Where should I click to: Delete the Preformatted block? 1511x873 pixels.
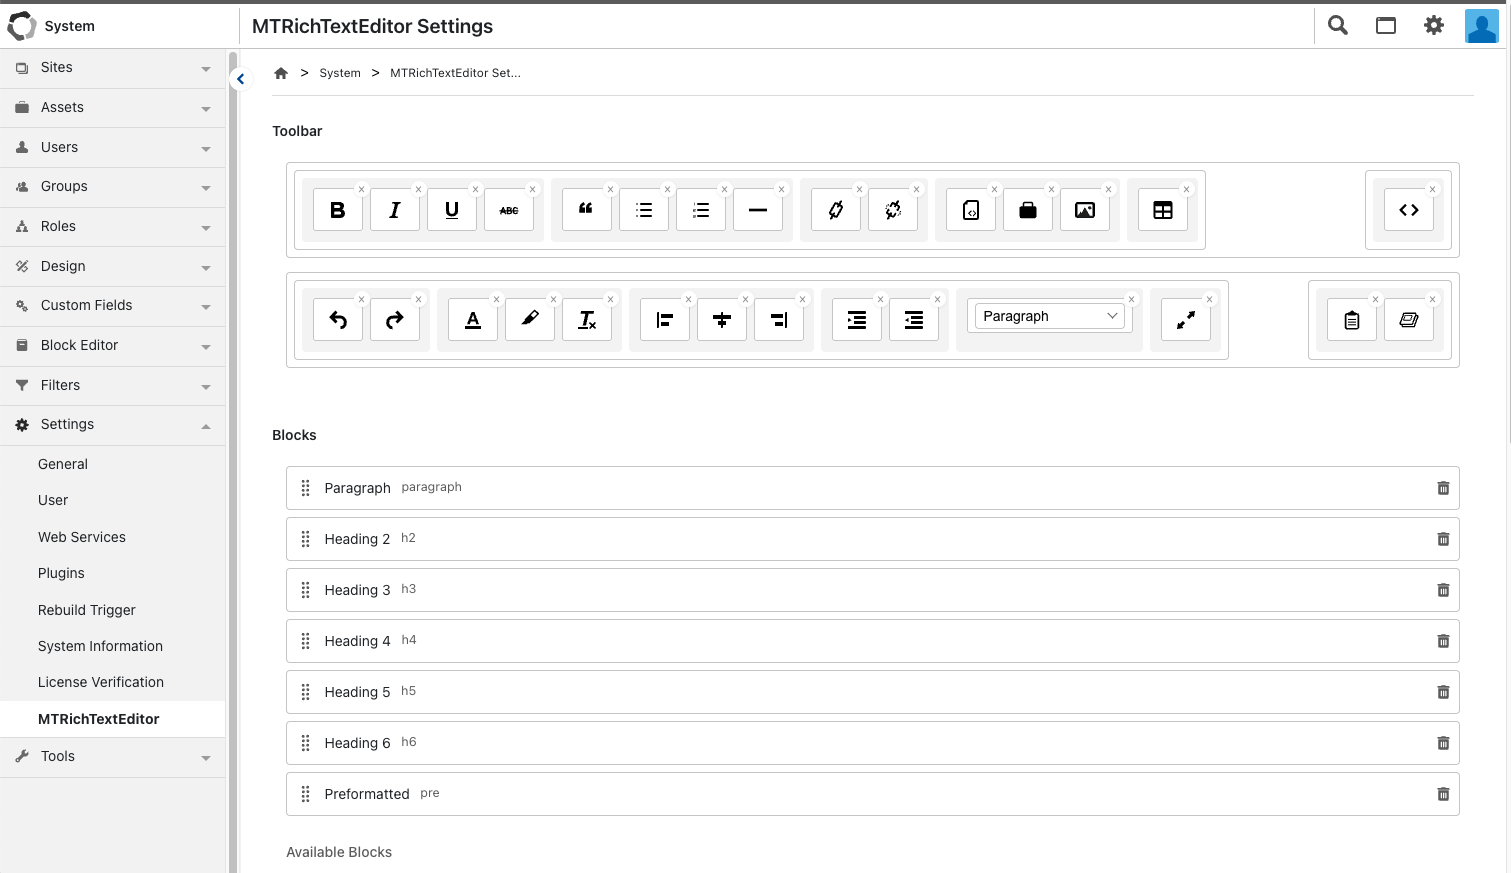tap(1443, 794)
